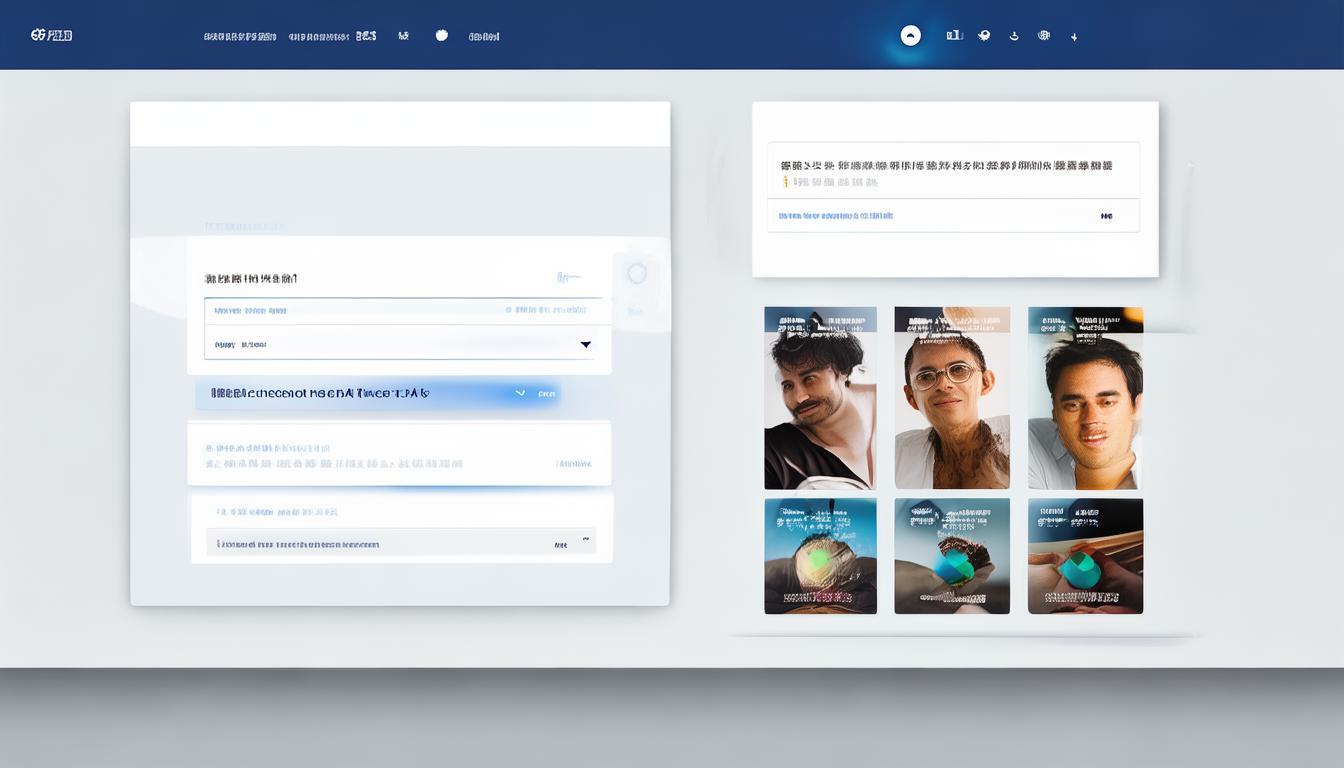Click the white round dot icon in navigation bar
Screen dimensions: 1344x768
pos(442,35)
